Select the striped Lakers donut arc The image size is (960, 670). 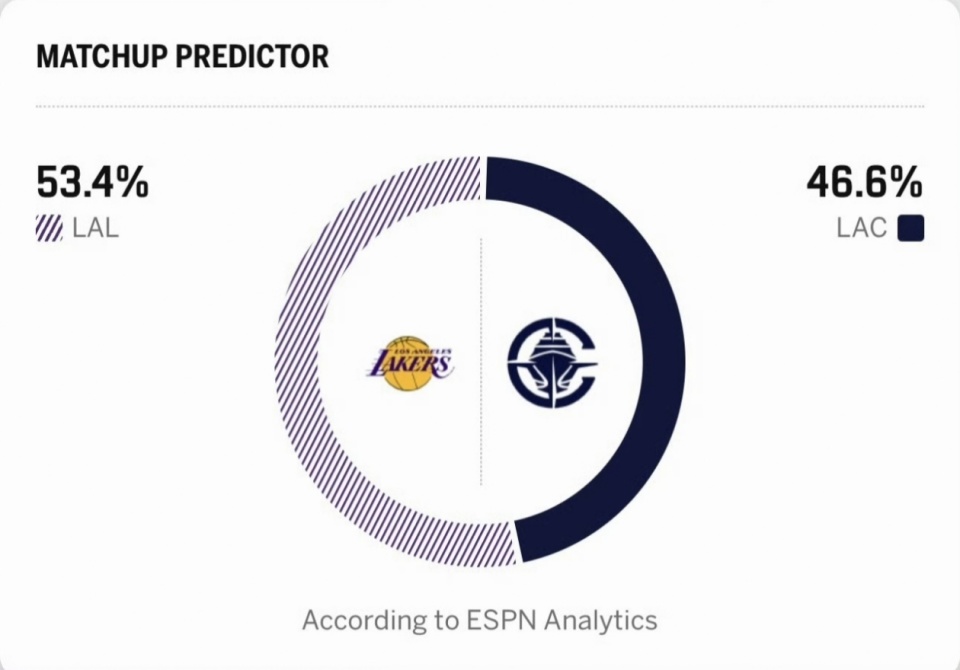point(296,360)
